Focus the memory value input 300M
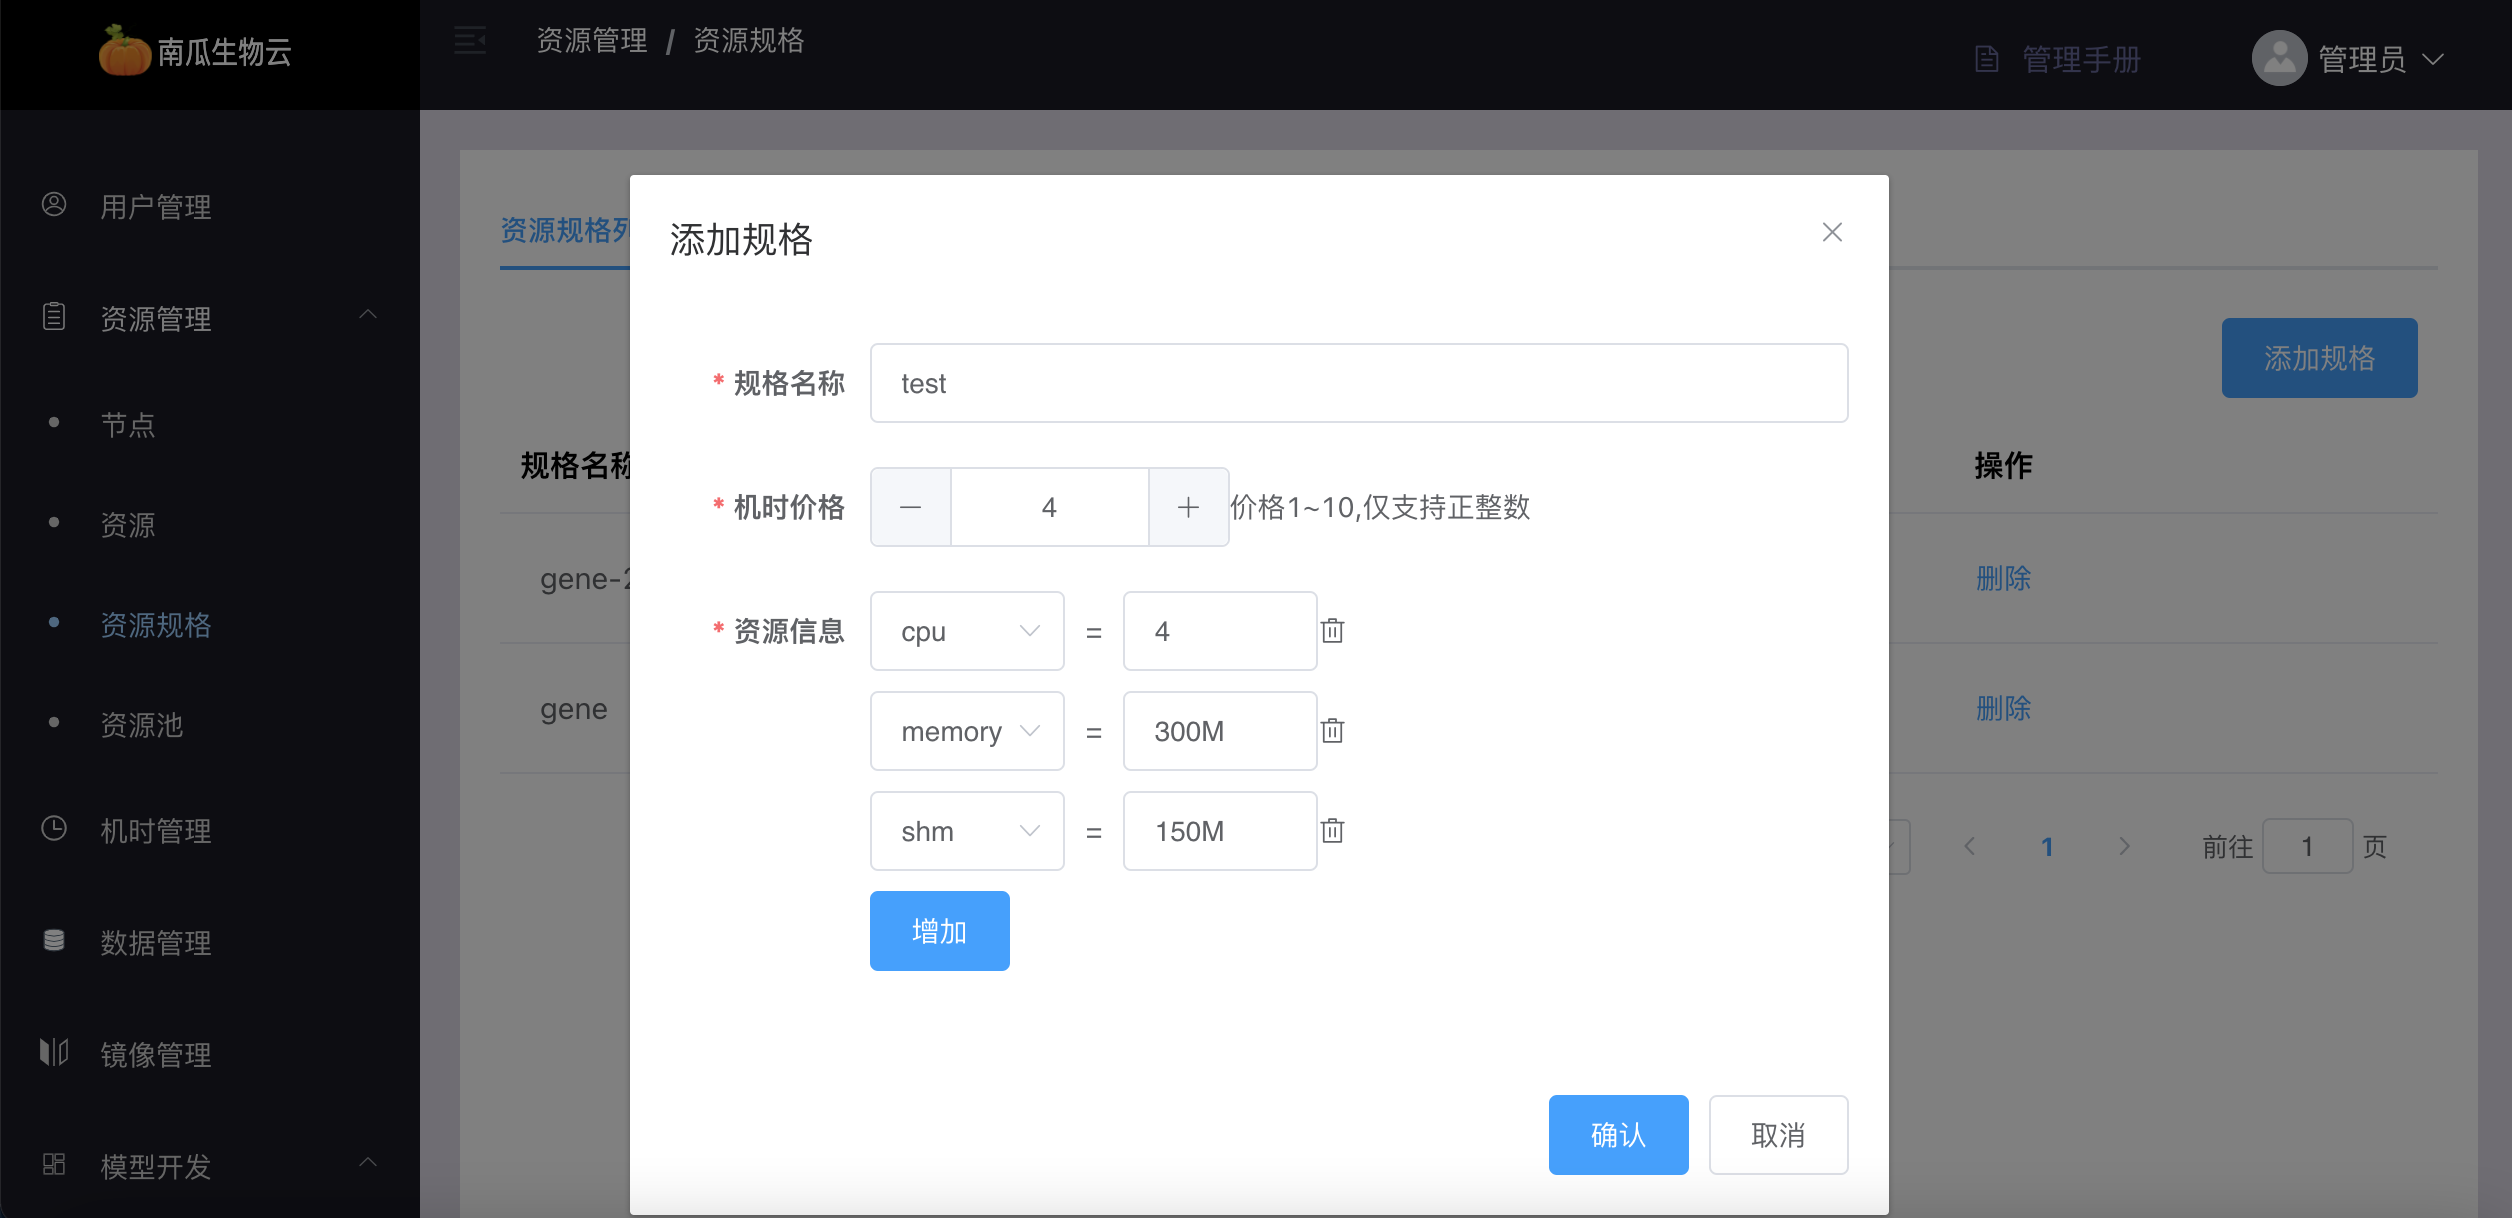 pos(1220,731)
